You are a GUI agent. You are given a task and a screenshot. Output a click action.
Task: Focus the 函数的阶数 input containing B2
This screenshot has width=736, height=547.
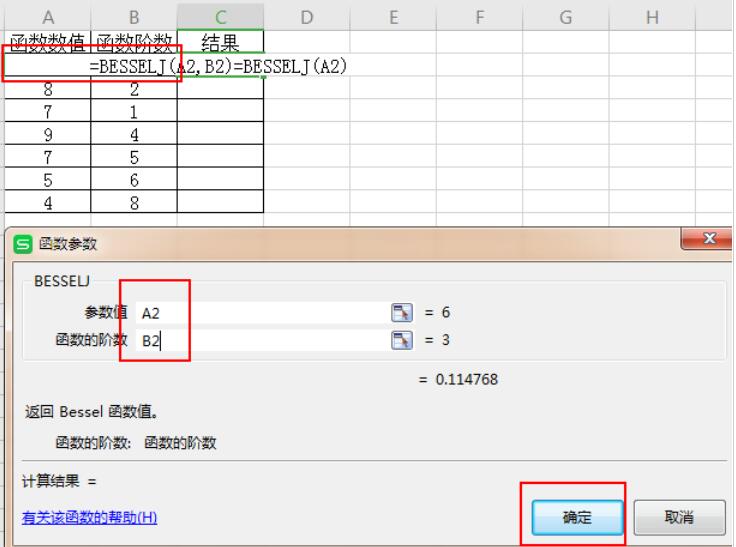263,340
